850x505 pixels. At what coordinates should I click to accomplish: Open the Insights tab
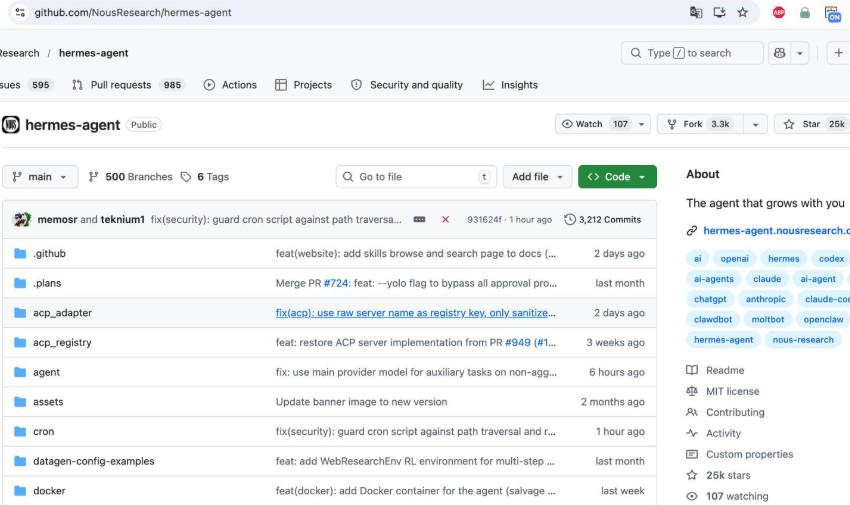coord(510,85)
